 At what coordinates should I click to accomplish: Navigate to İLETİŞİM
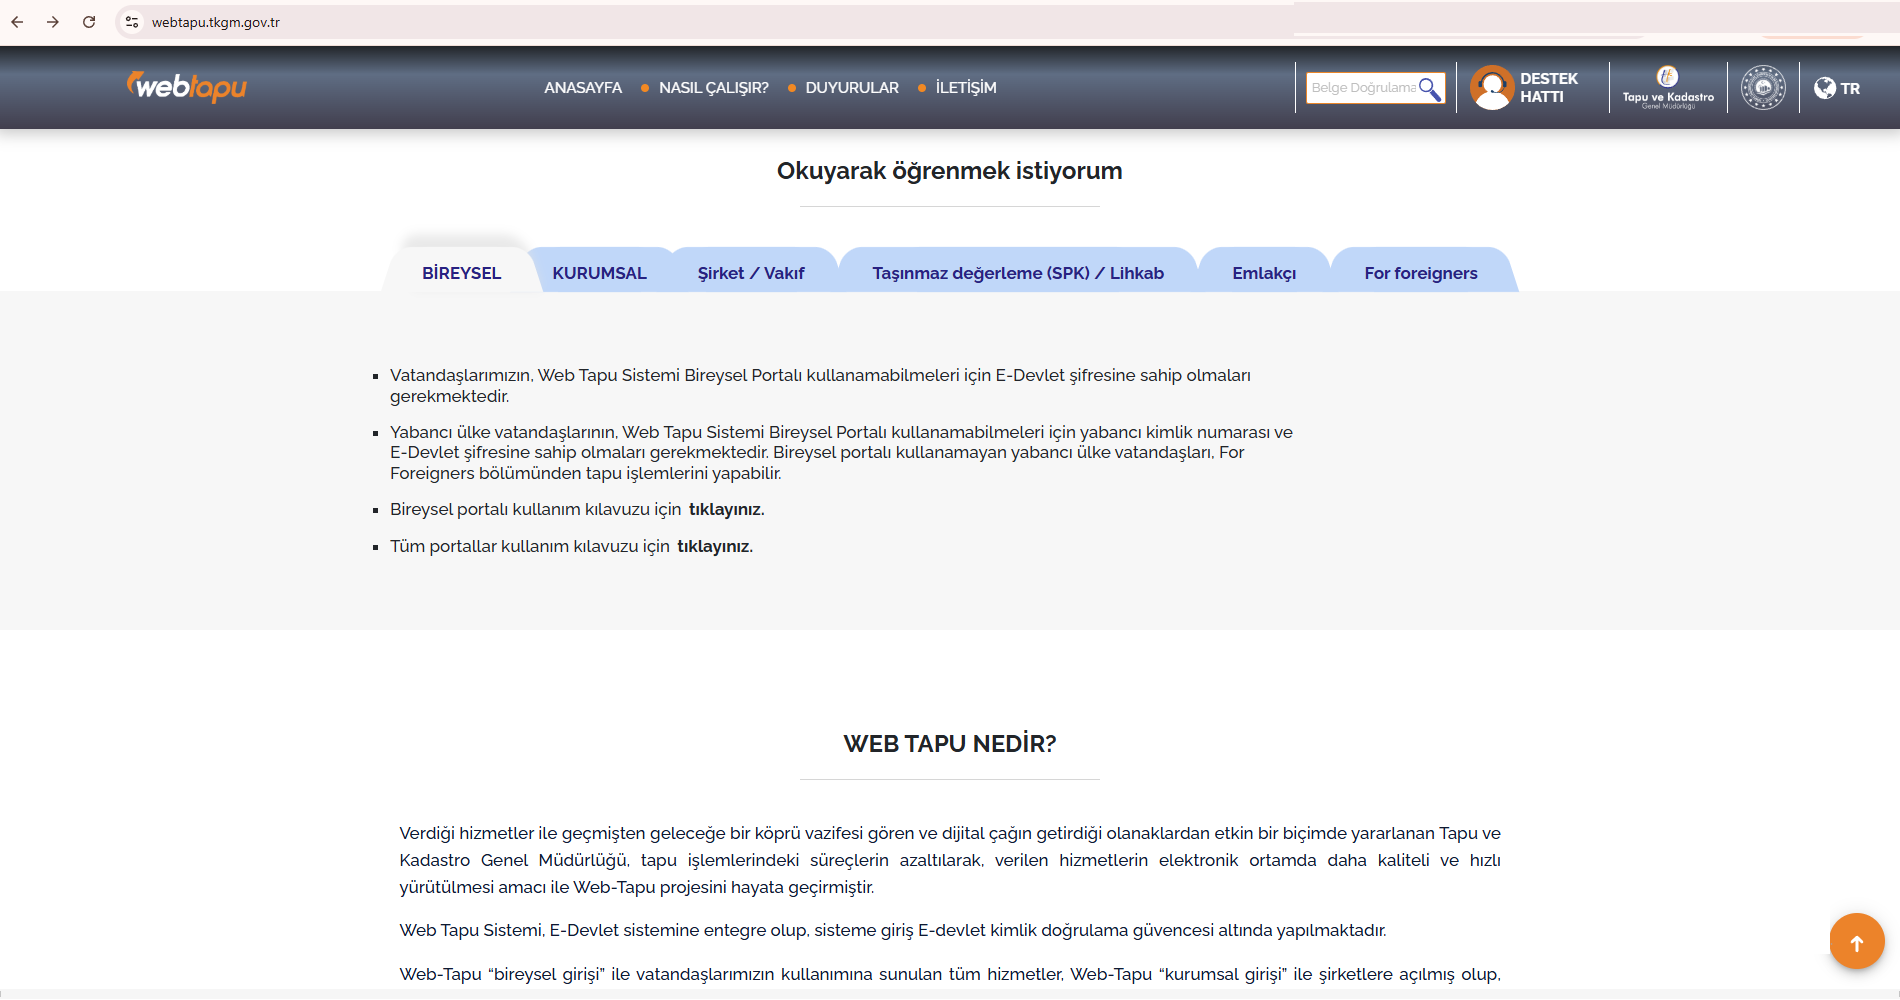click(x=965, y=88)
